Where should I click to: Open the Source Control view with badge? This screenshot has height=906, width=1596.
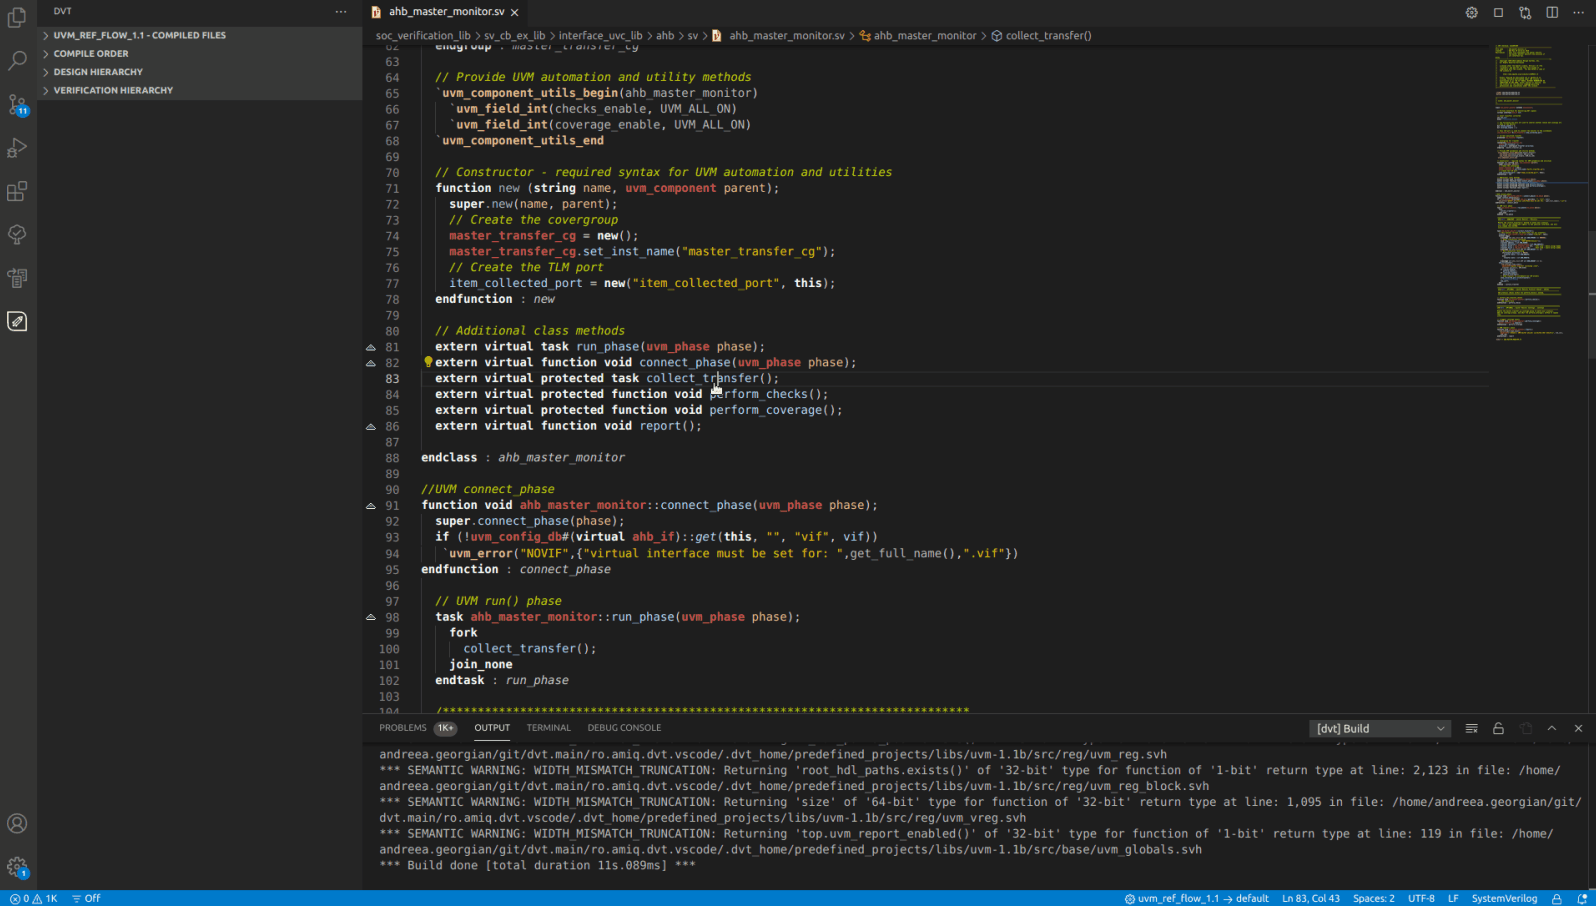tap(17, 104)
